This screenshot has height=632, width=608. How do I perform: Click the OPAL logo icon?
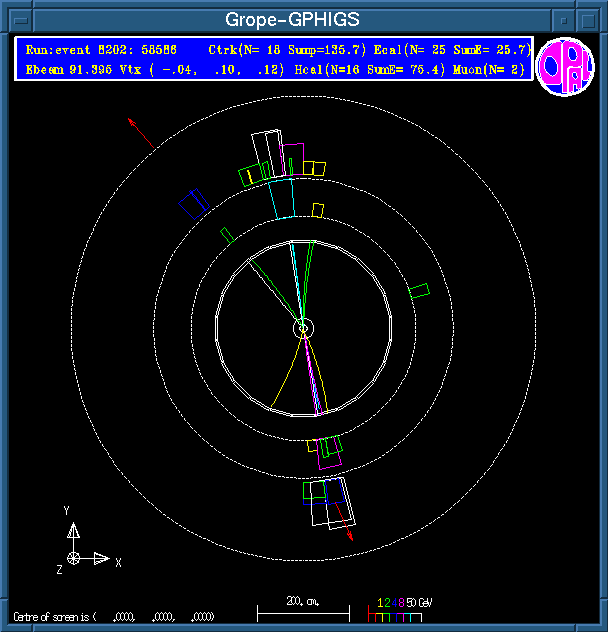tap(565, 66)
